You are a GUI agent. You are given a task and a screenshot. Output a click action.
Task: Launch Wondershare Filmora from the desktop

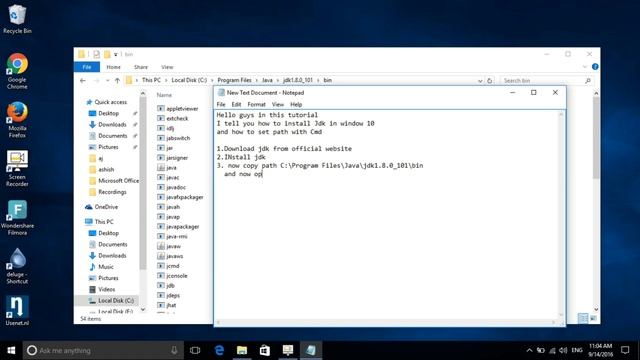coord(17,218)
